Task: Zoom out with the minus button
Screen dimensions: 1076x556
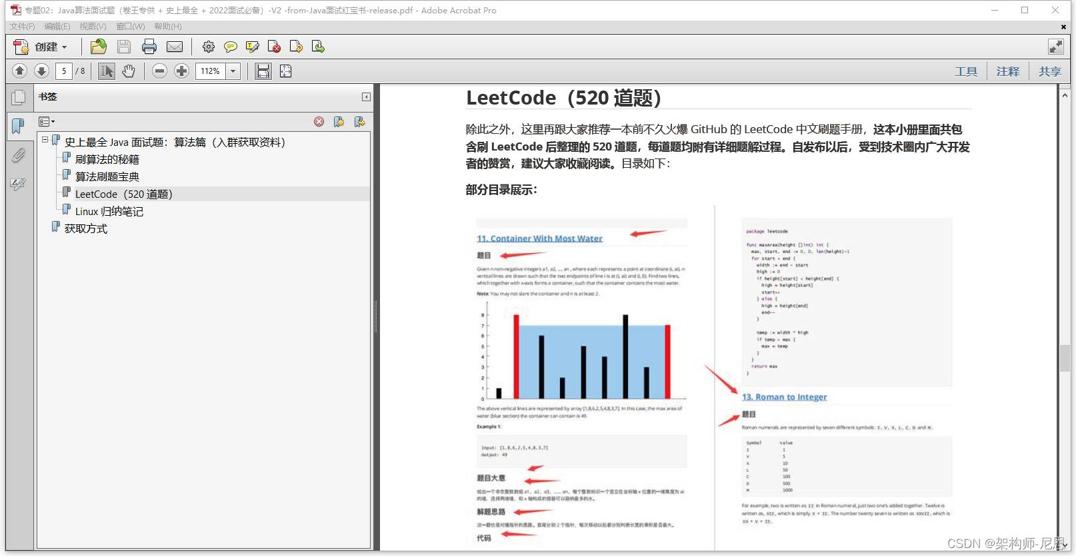Action: click(160, 71)
